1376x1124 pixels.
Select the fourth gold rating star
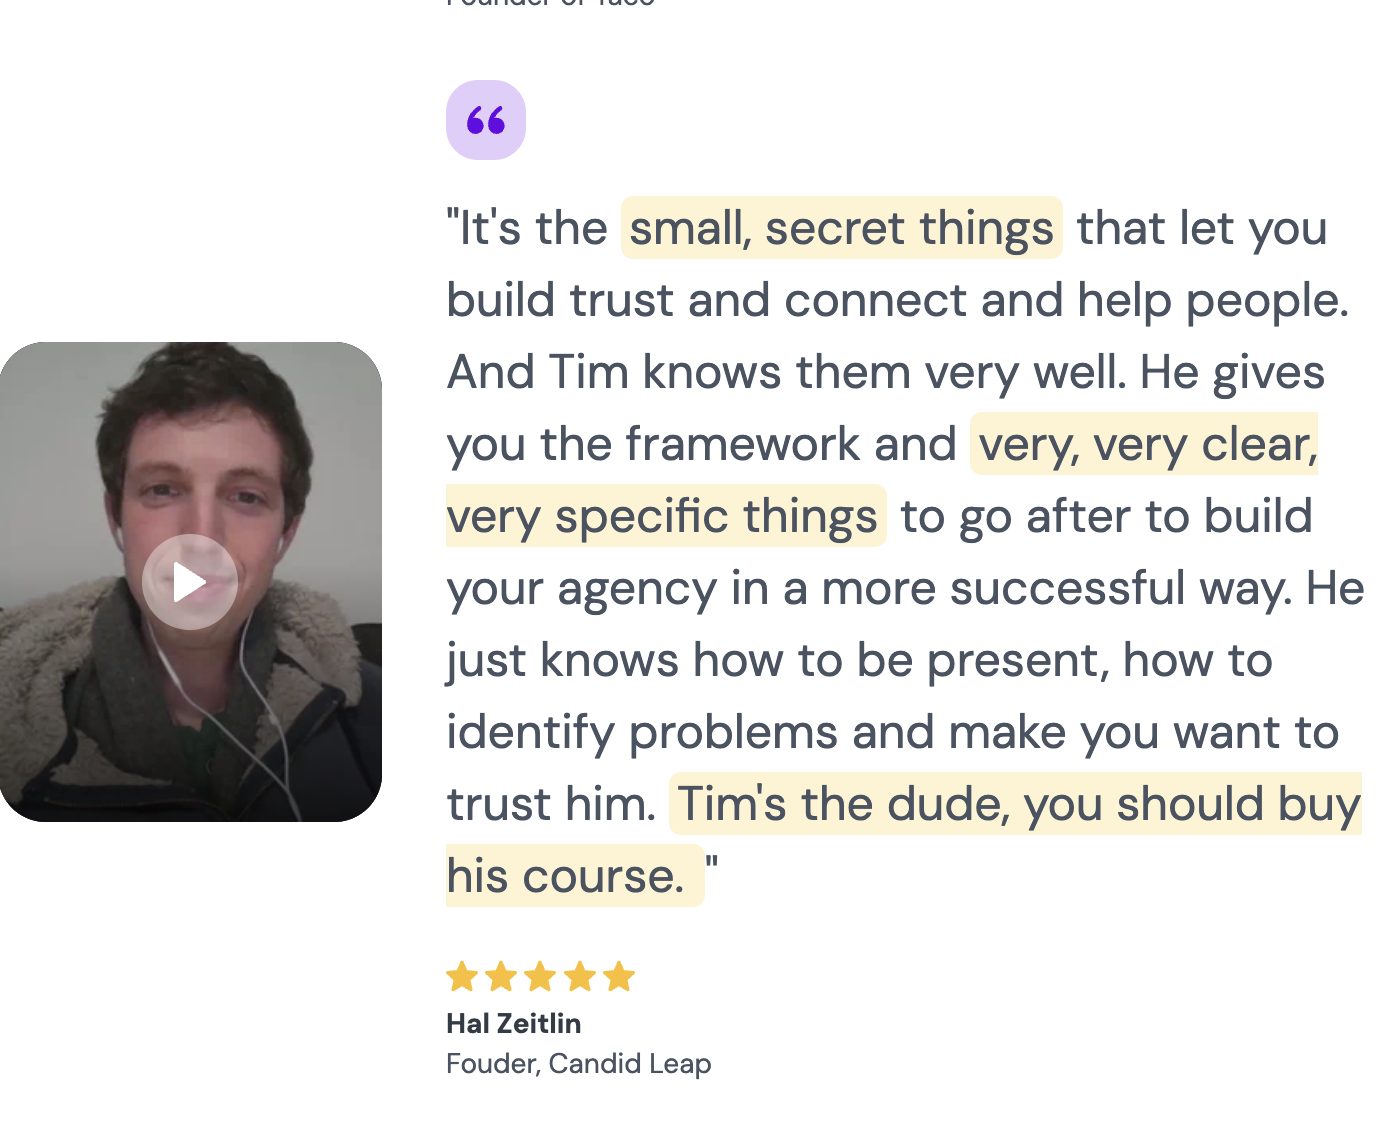(580, 976)
